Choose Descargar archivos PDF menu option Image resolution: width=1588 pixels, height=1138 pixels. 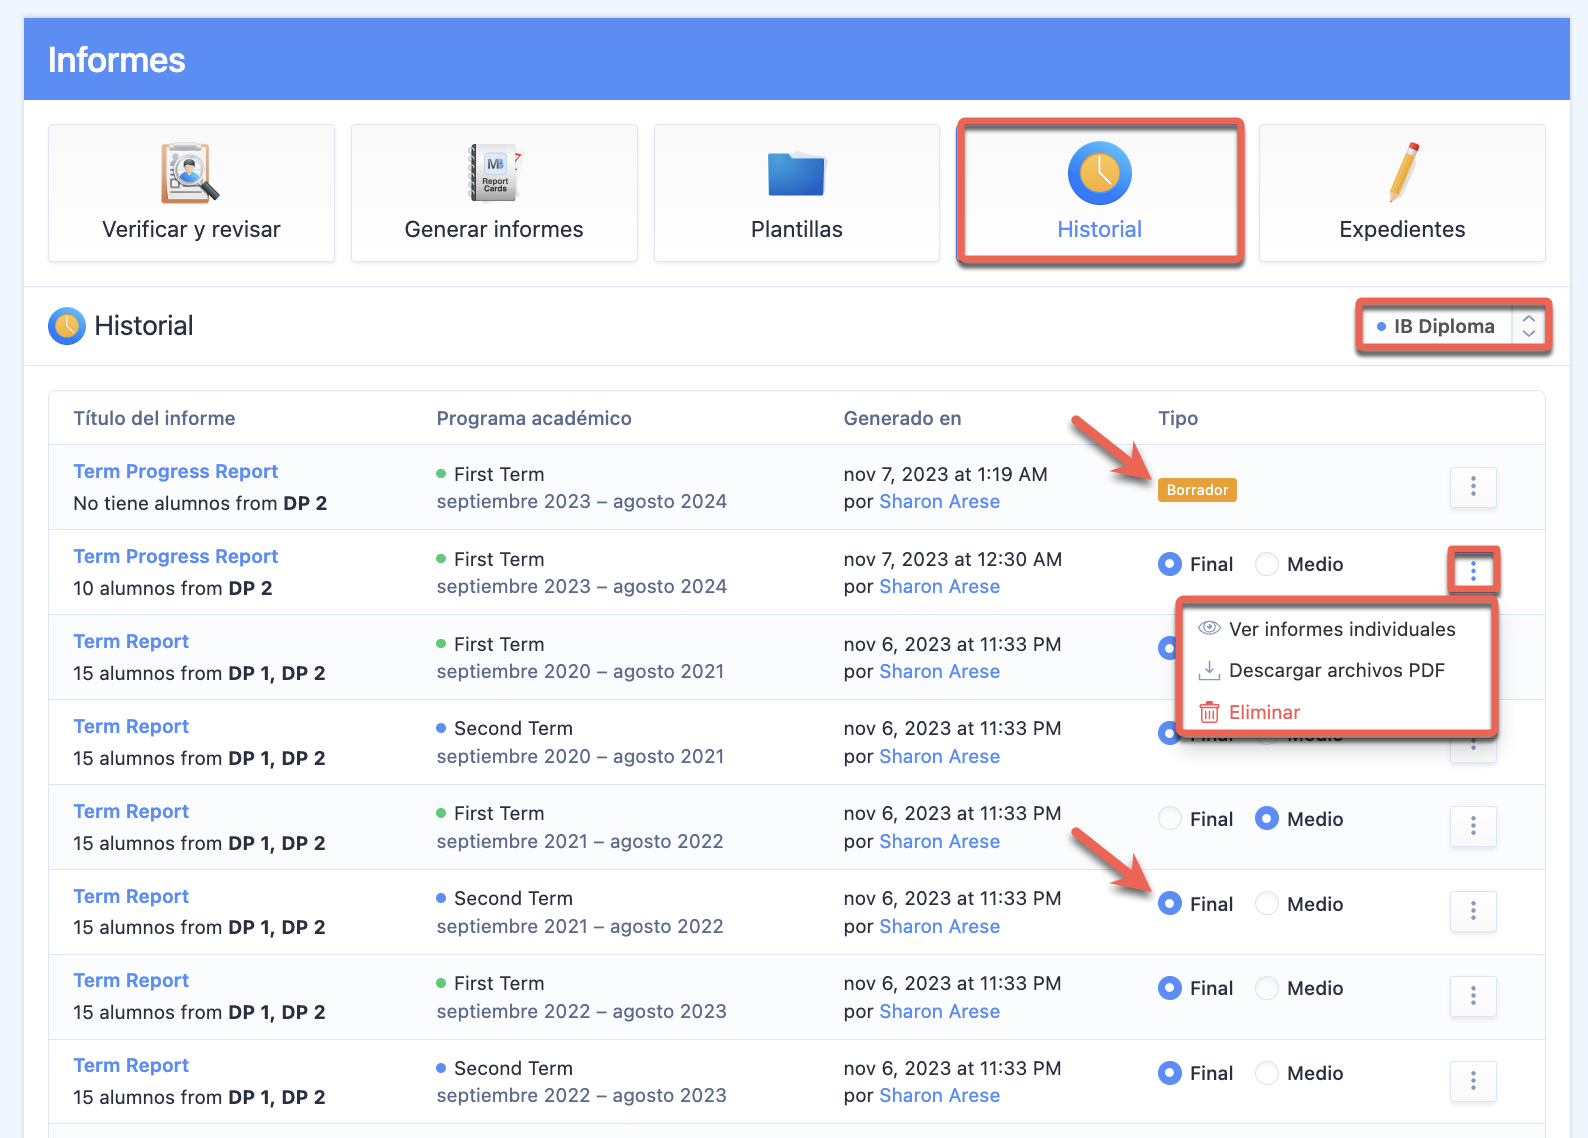point(1336,670)
